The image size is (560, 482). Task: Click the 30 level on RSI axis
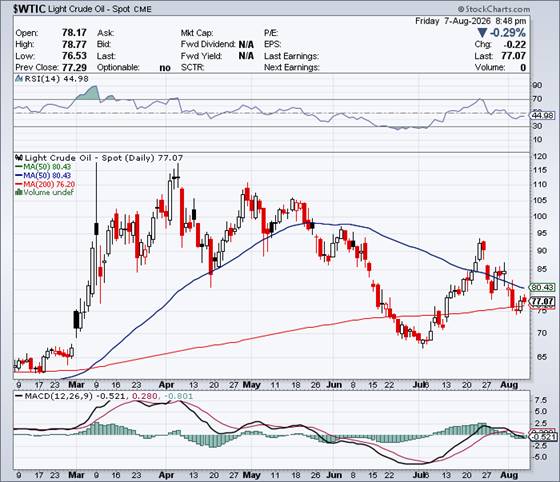pos(538,126)
